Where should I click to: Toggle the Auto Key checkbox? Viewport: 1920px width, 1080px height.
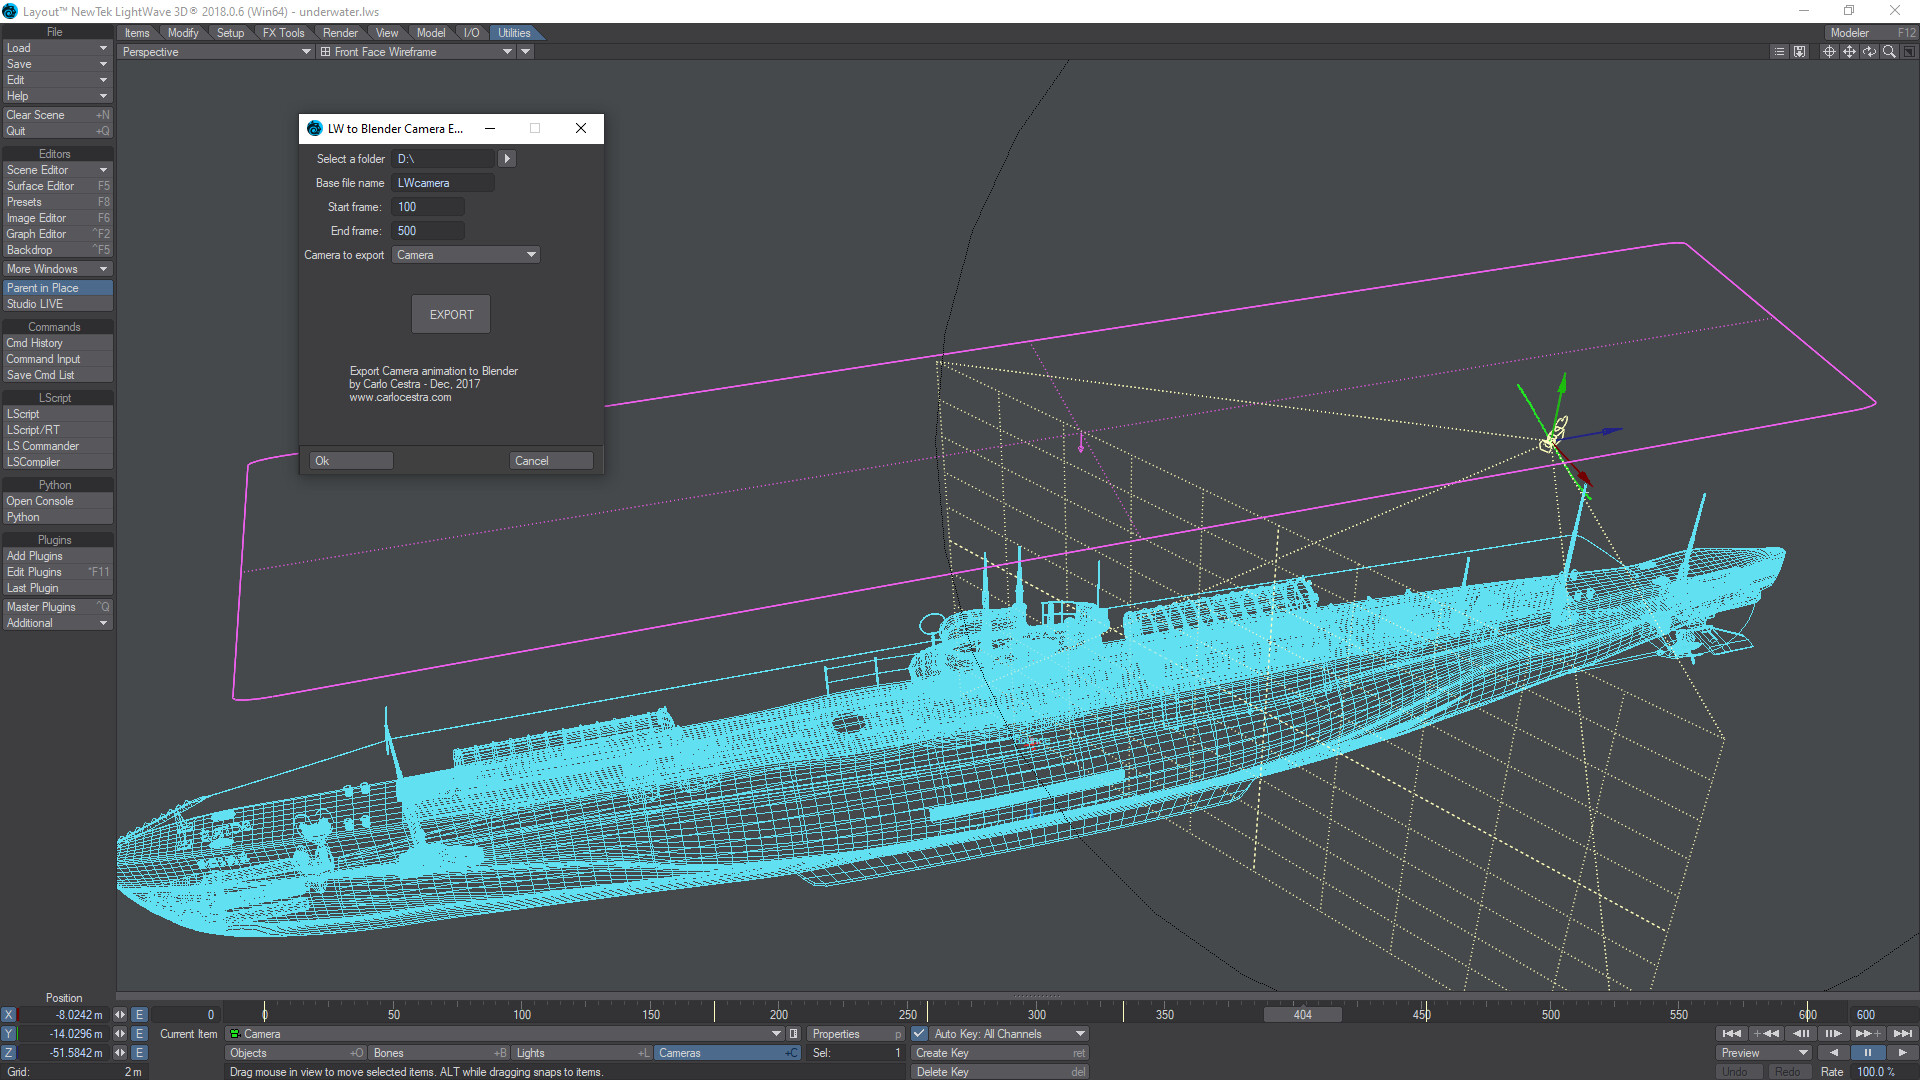click(919, 1034)
